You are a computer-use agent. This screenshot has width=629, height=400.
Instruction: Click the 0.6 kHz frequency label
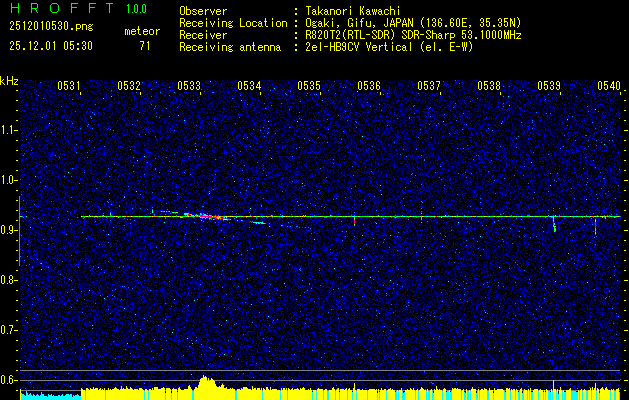click(x=9, y=380)
